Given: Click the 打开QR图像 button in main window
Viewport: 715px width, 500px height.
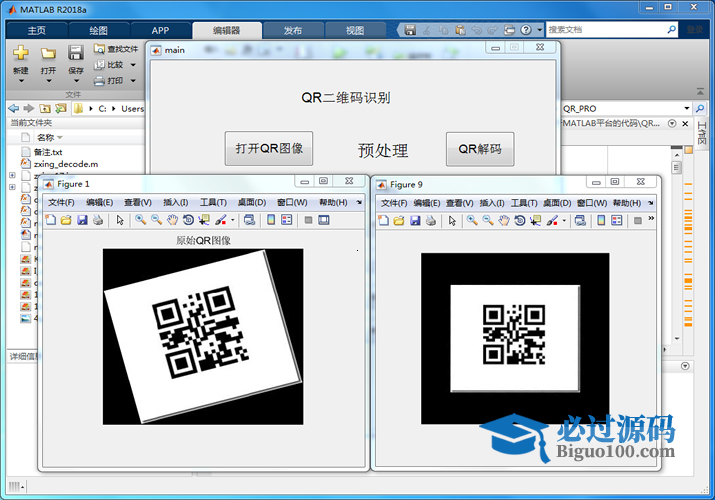Looking at the screenshot, I should [269, 149].
